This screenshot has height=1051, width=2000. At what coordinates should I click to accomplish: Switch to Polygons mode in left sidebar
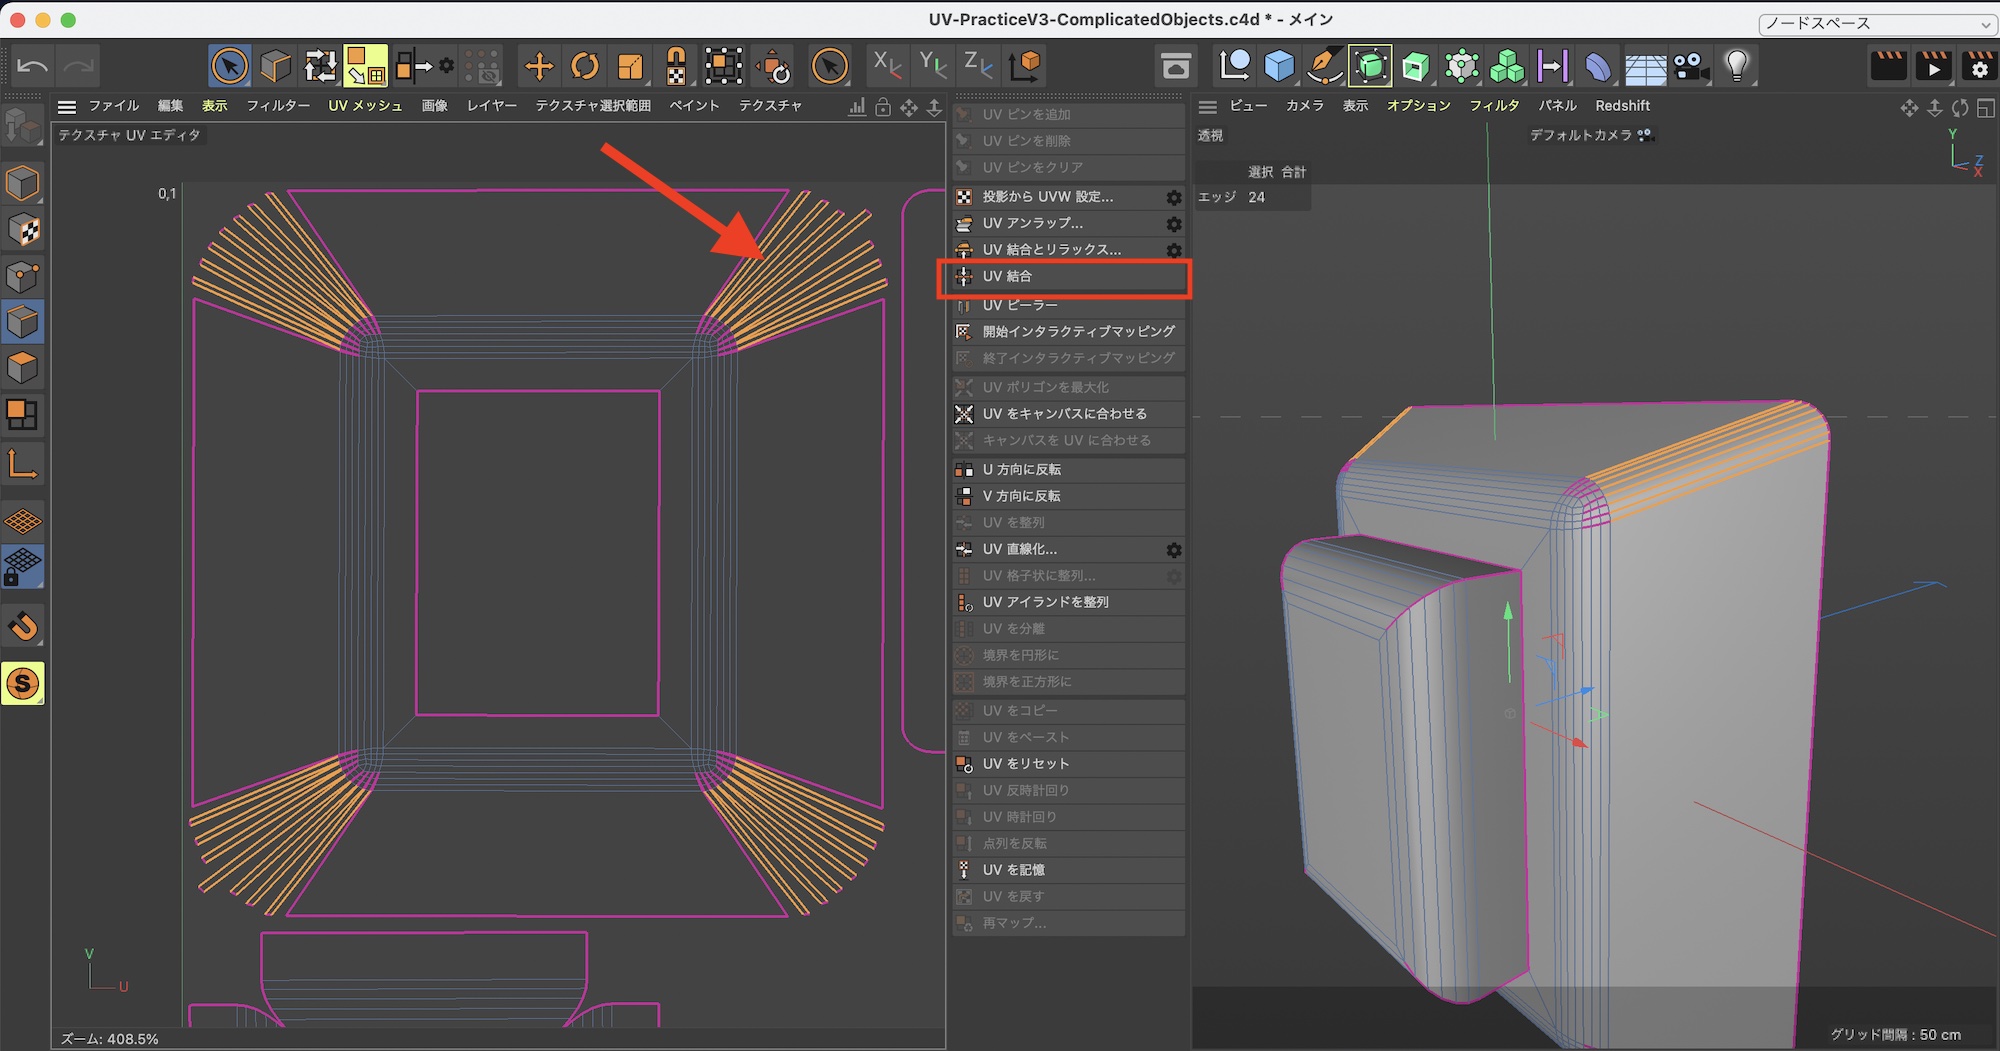(22, 368)
